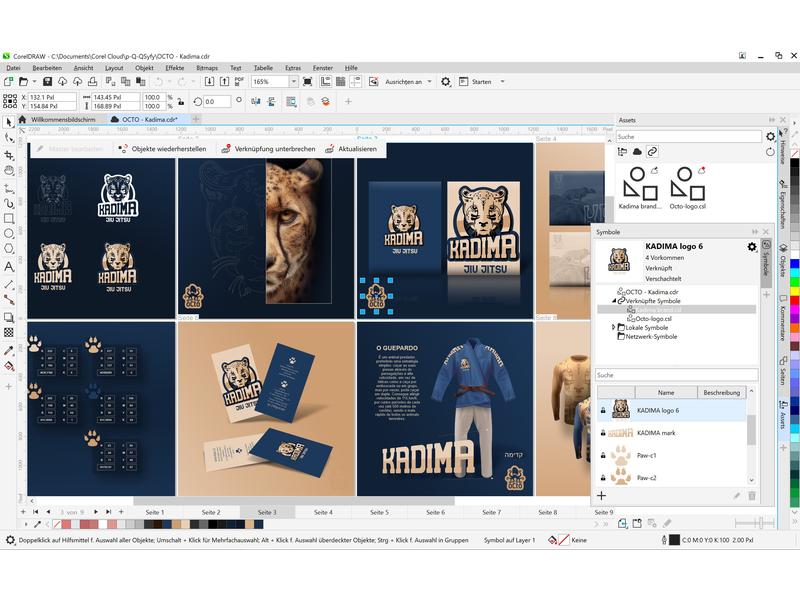
Task: Open the Bitmaps menu
Action: pyautogui.click(x=207, y=68)
